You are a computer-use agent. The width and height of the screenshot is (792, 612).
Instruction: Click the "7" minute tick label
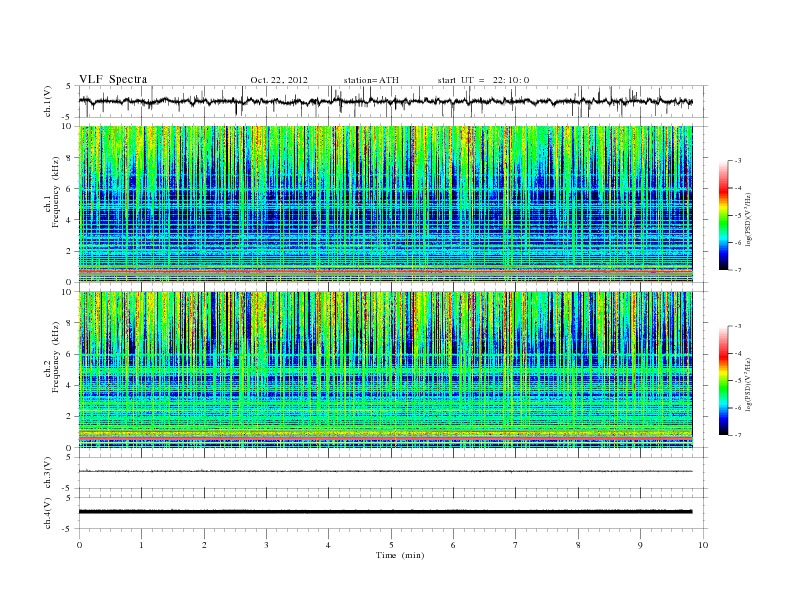[x=516, y=545]
